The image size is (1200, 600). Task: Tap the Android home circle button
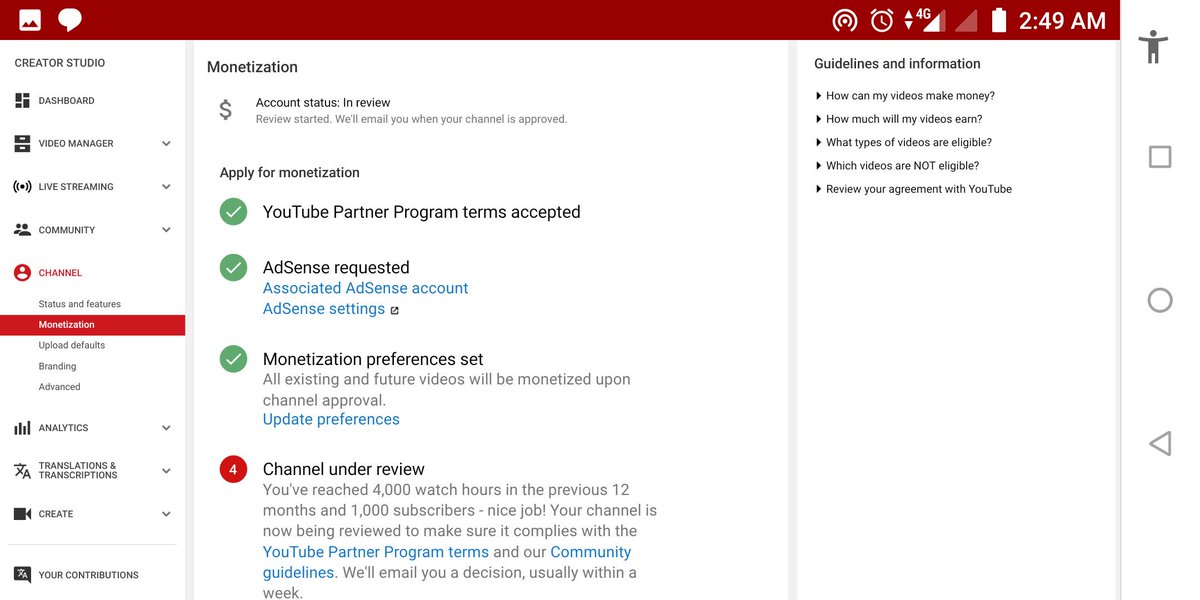(1160, 300)
